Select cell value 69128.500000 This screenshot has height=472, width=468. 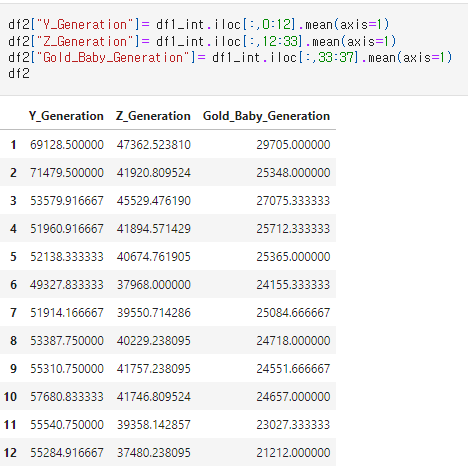pos(67,145)
